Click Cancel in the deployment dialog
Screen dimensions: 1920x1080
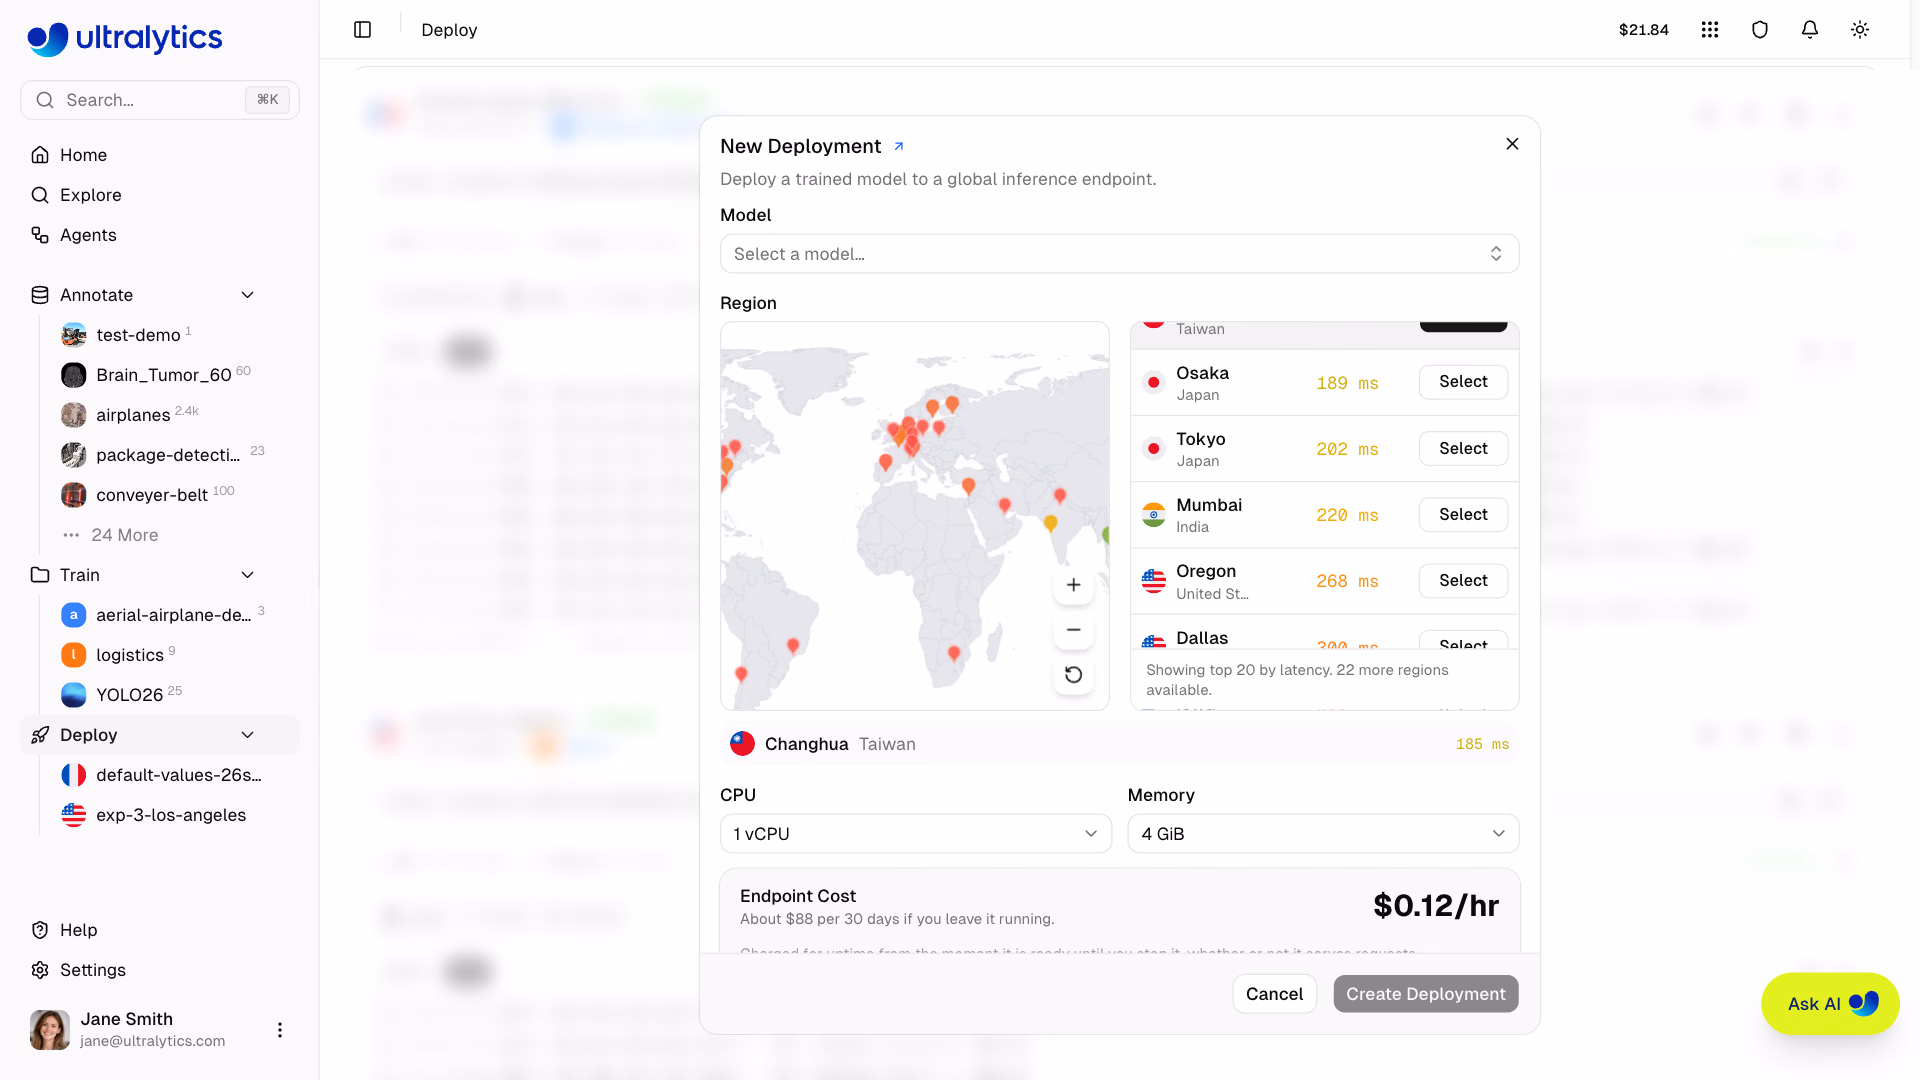(x=1274, y=994)
